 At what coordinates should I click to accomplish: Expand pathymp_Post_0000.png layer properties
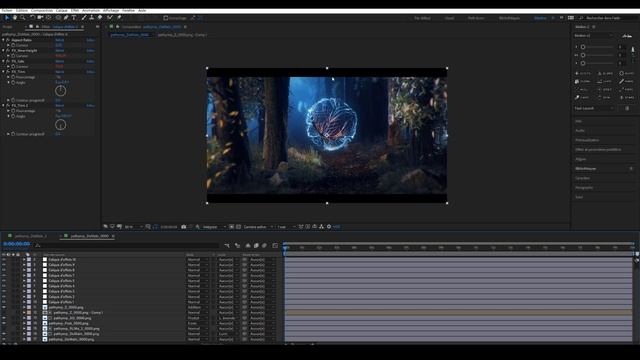(x=24, y=323)
